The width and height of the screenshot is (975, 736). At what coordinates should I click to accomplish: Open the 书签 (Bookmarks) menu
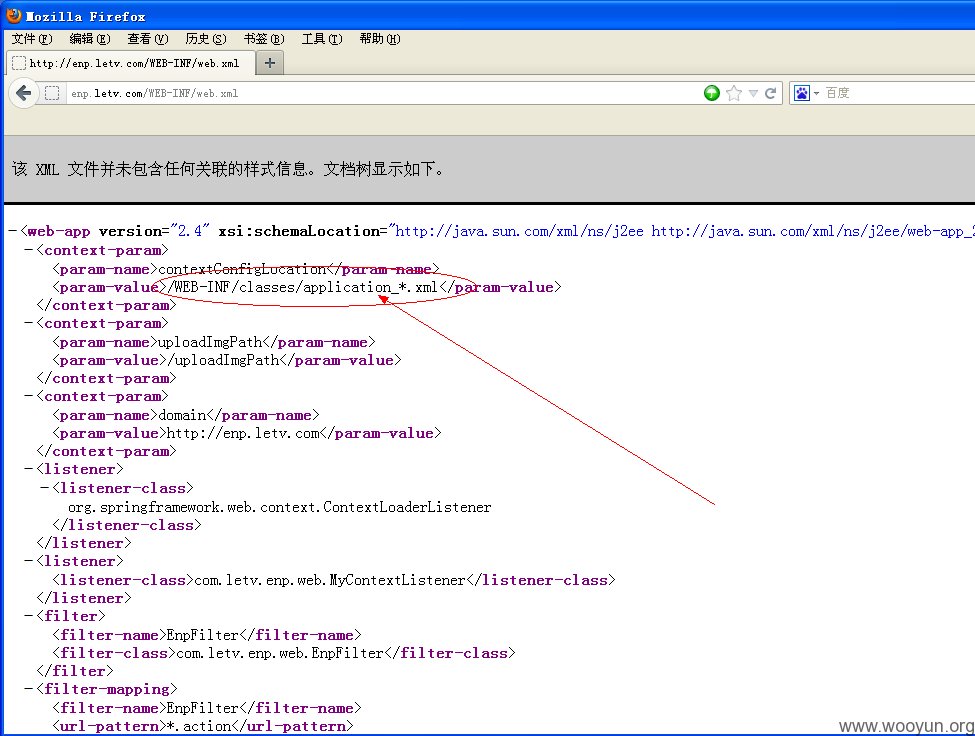tap(264, 39)
